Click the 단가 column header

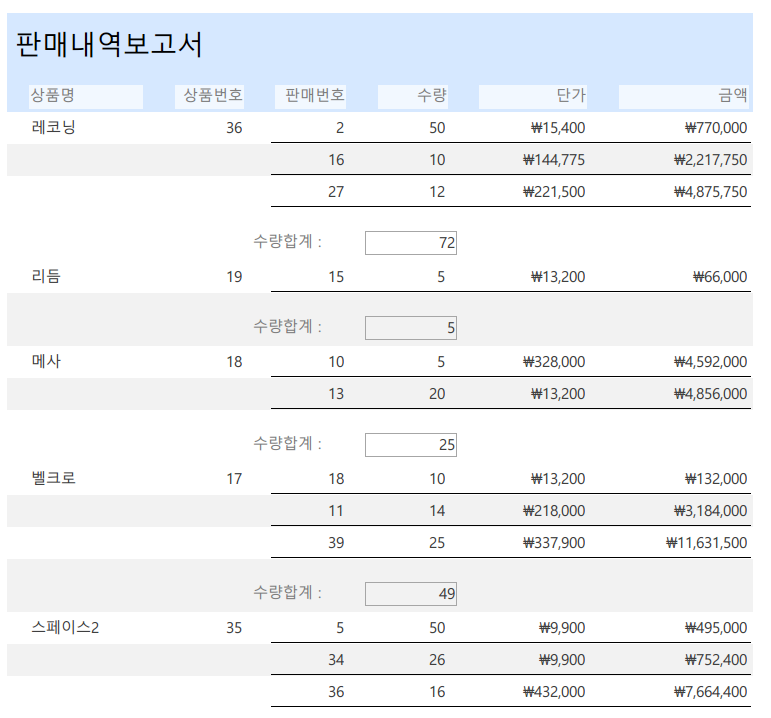click(x=533, y=96)
